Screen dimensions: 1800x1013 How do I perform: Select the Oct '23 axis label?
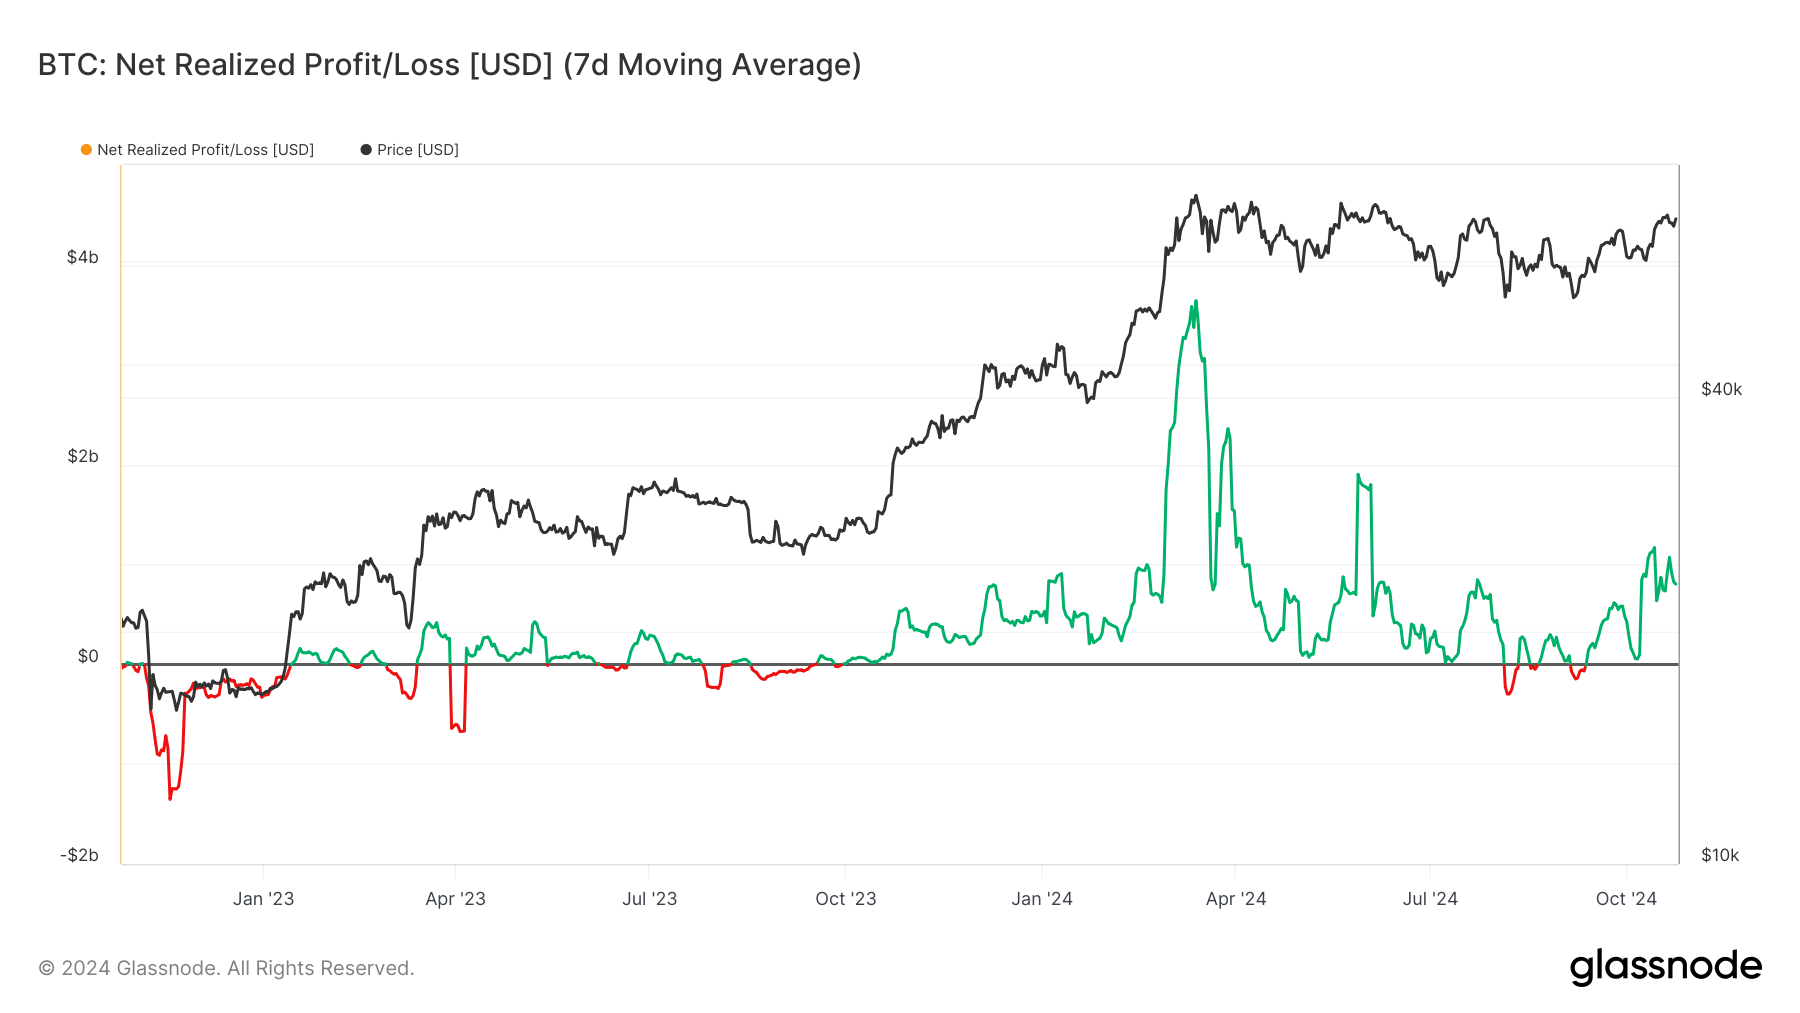click(x=845, y=899)
